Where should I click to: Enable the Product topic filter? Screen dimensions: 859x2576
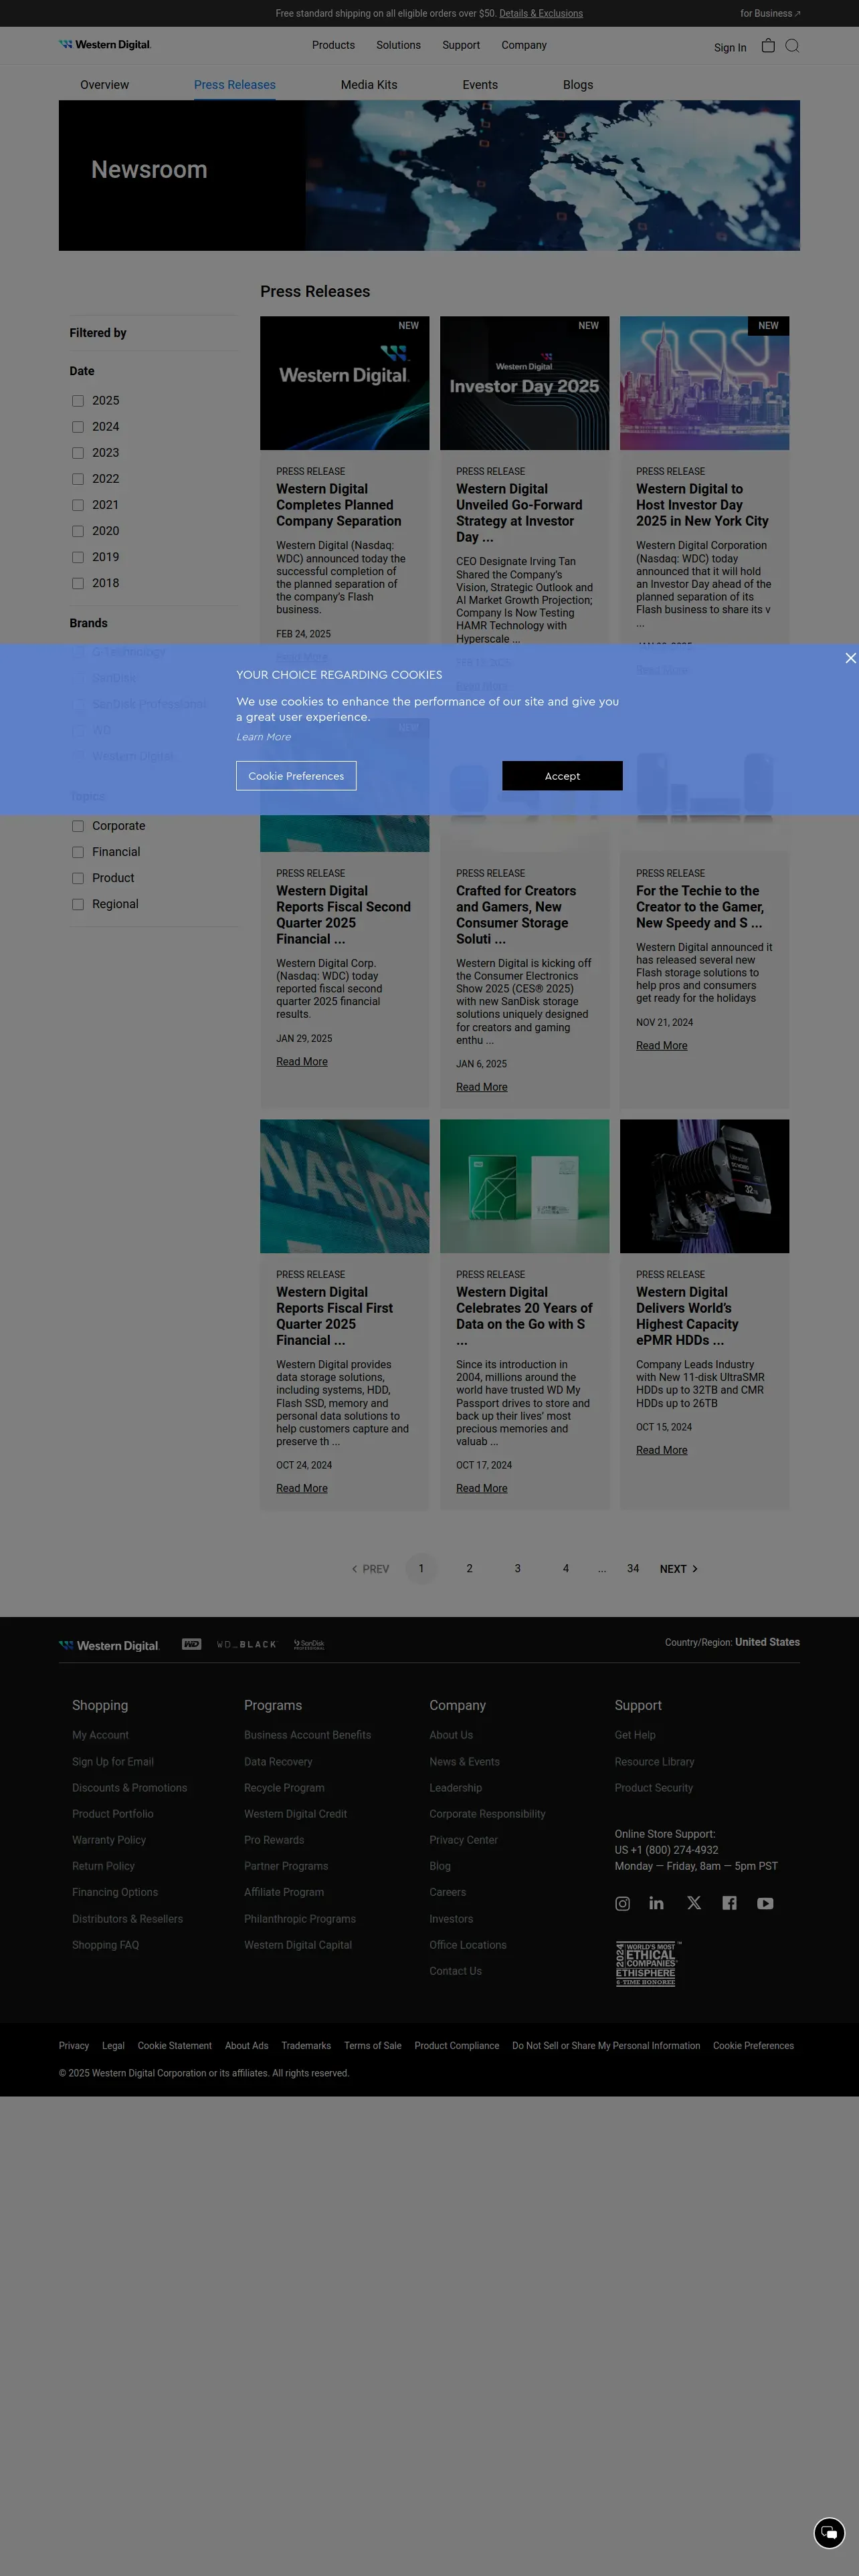(78, 878)
